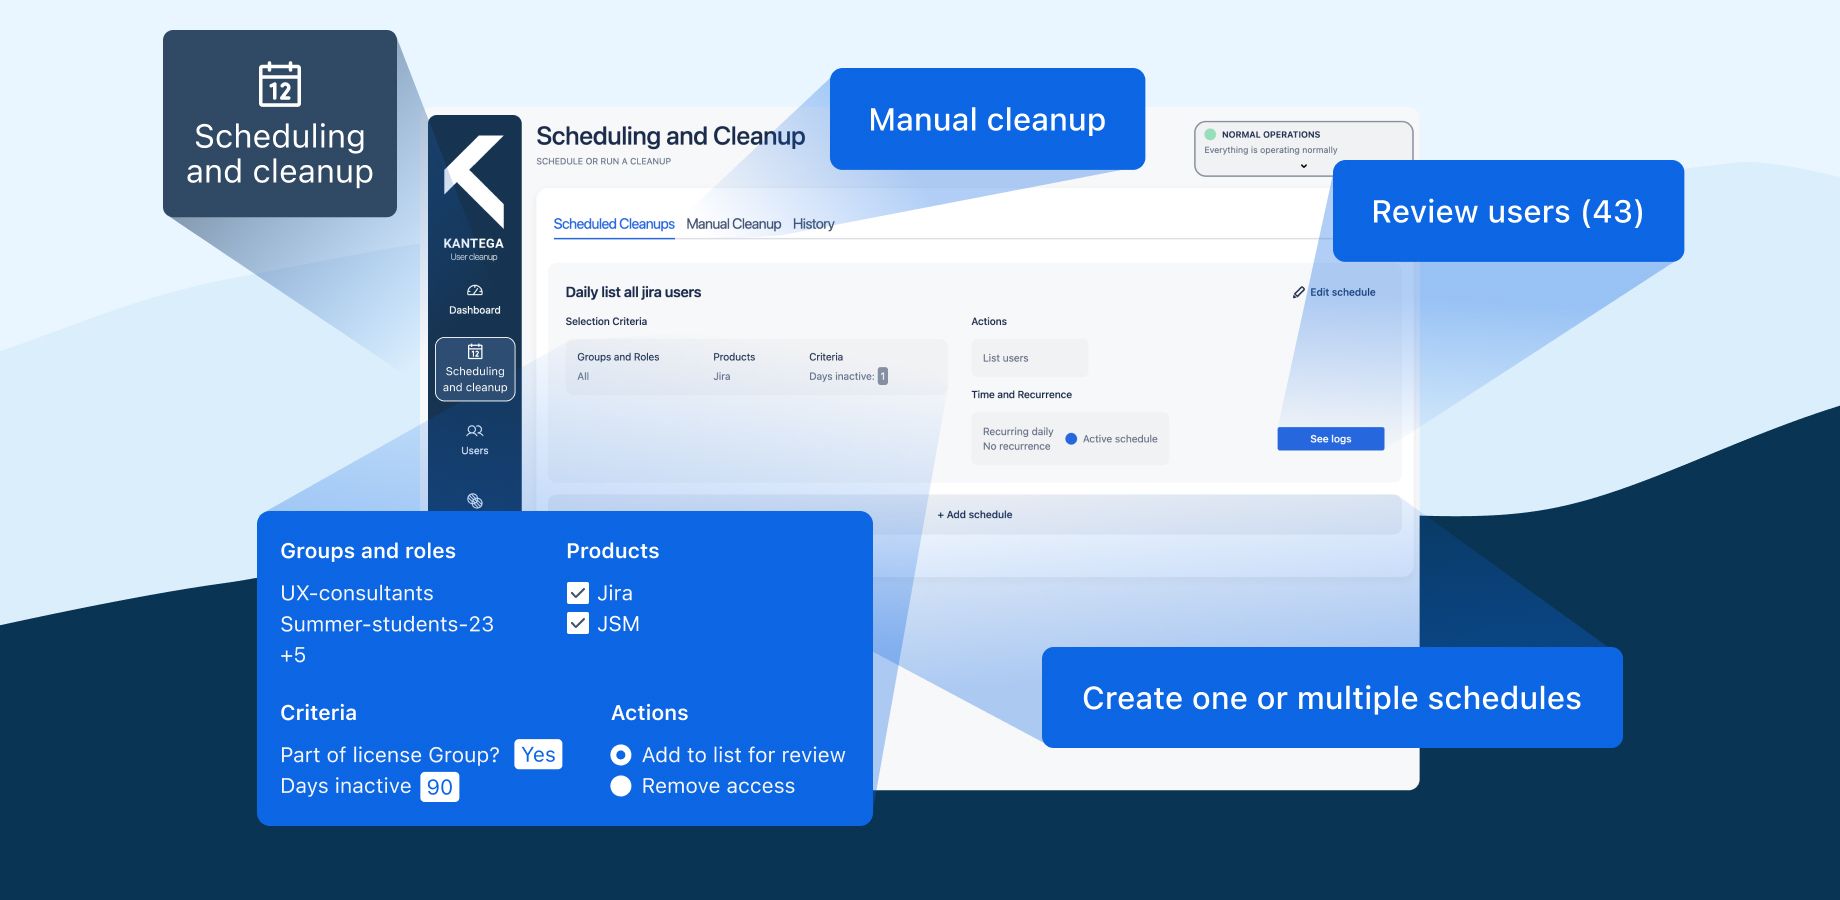Click the 'Create one or multiple schedules' banner
Viewport: 1840px width, 900px height.
pyautogui.click(x=1332, y=697)
